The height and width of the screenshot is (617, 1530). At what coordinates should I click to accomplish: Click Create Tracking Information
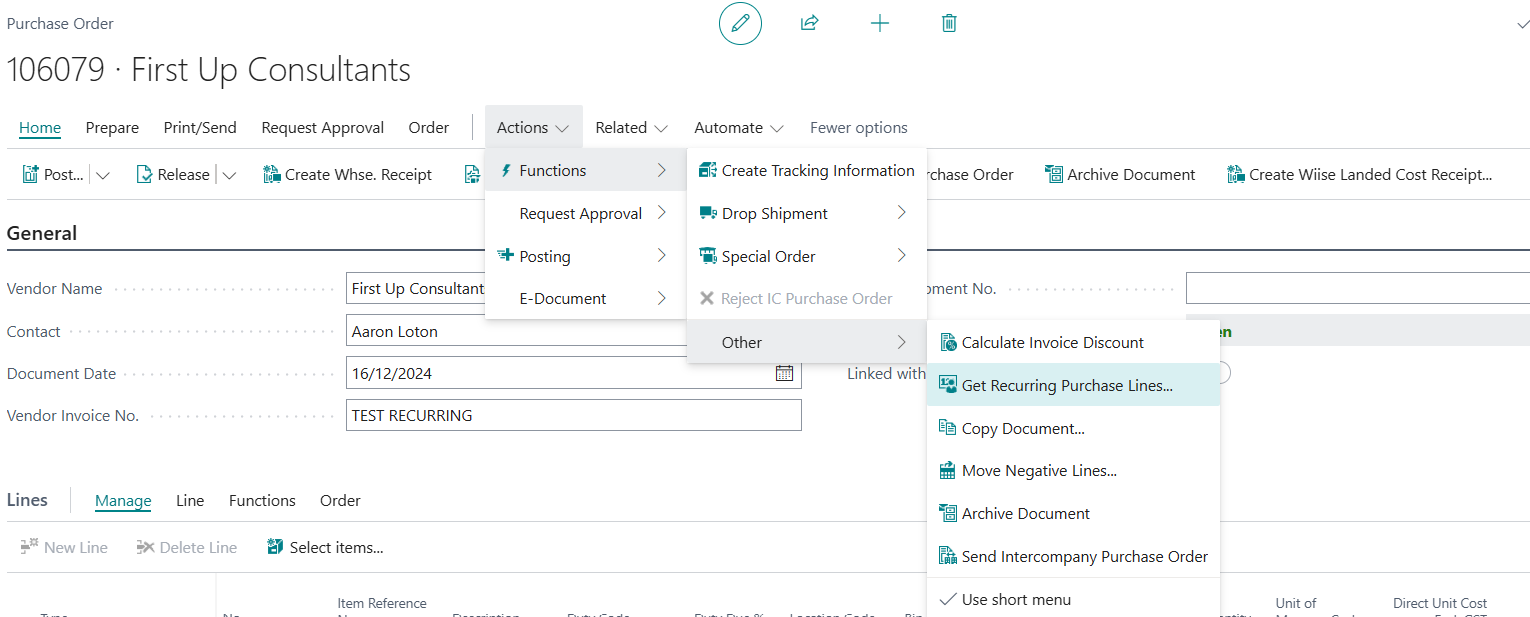click(807, 170)
